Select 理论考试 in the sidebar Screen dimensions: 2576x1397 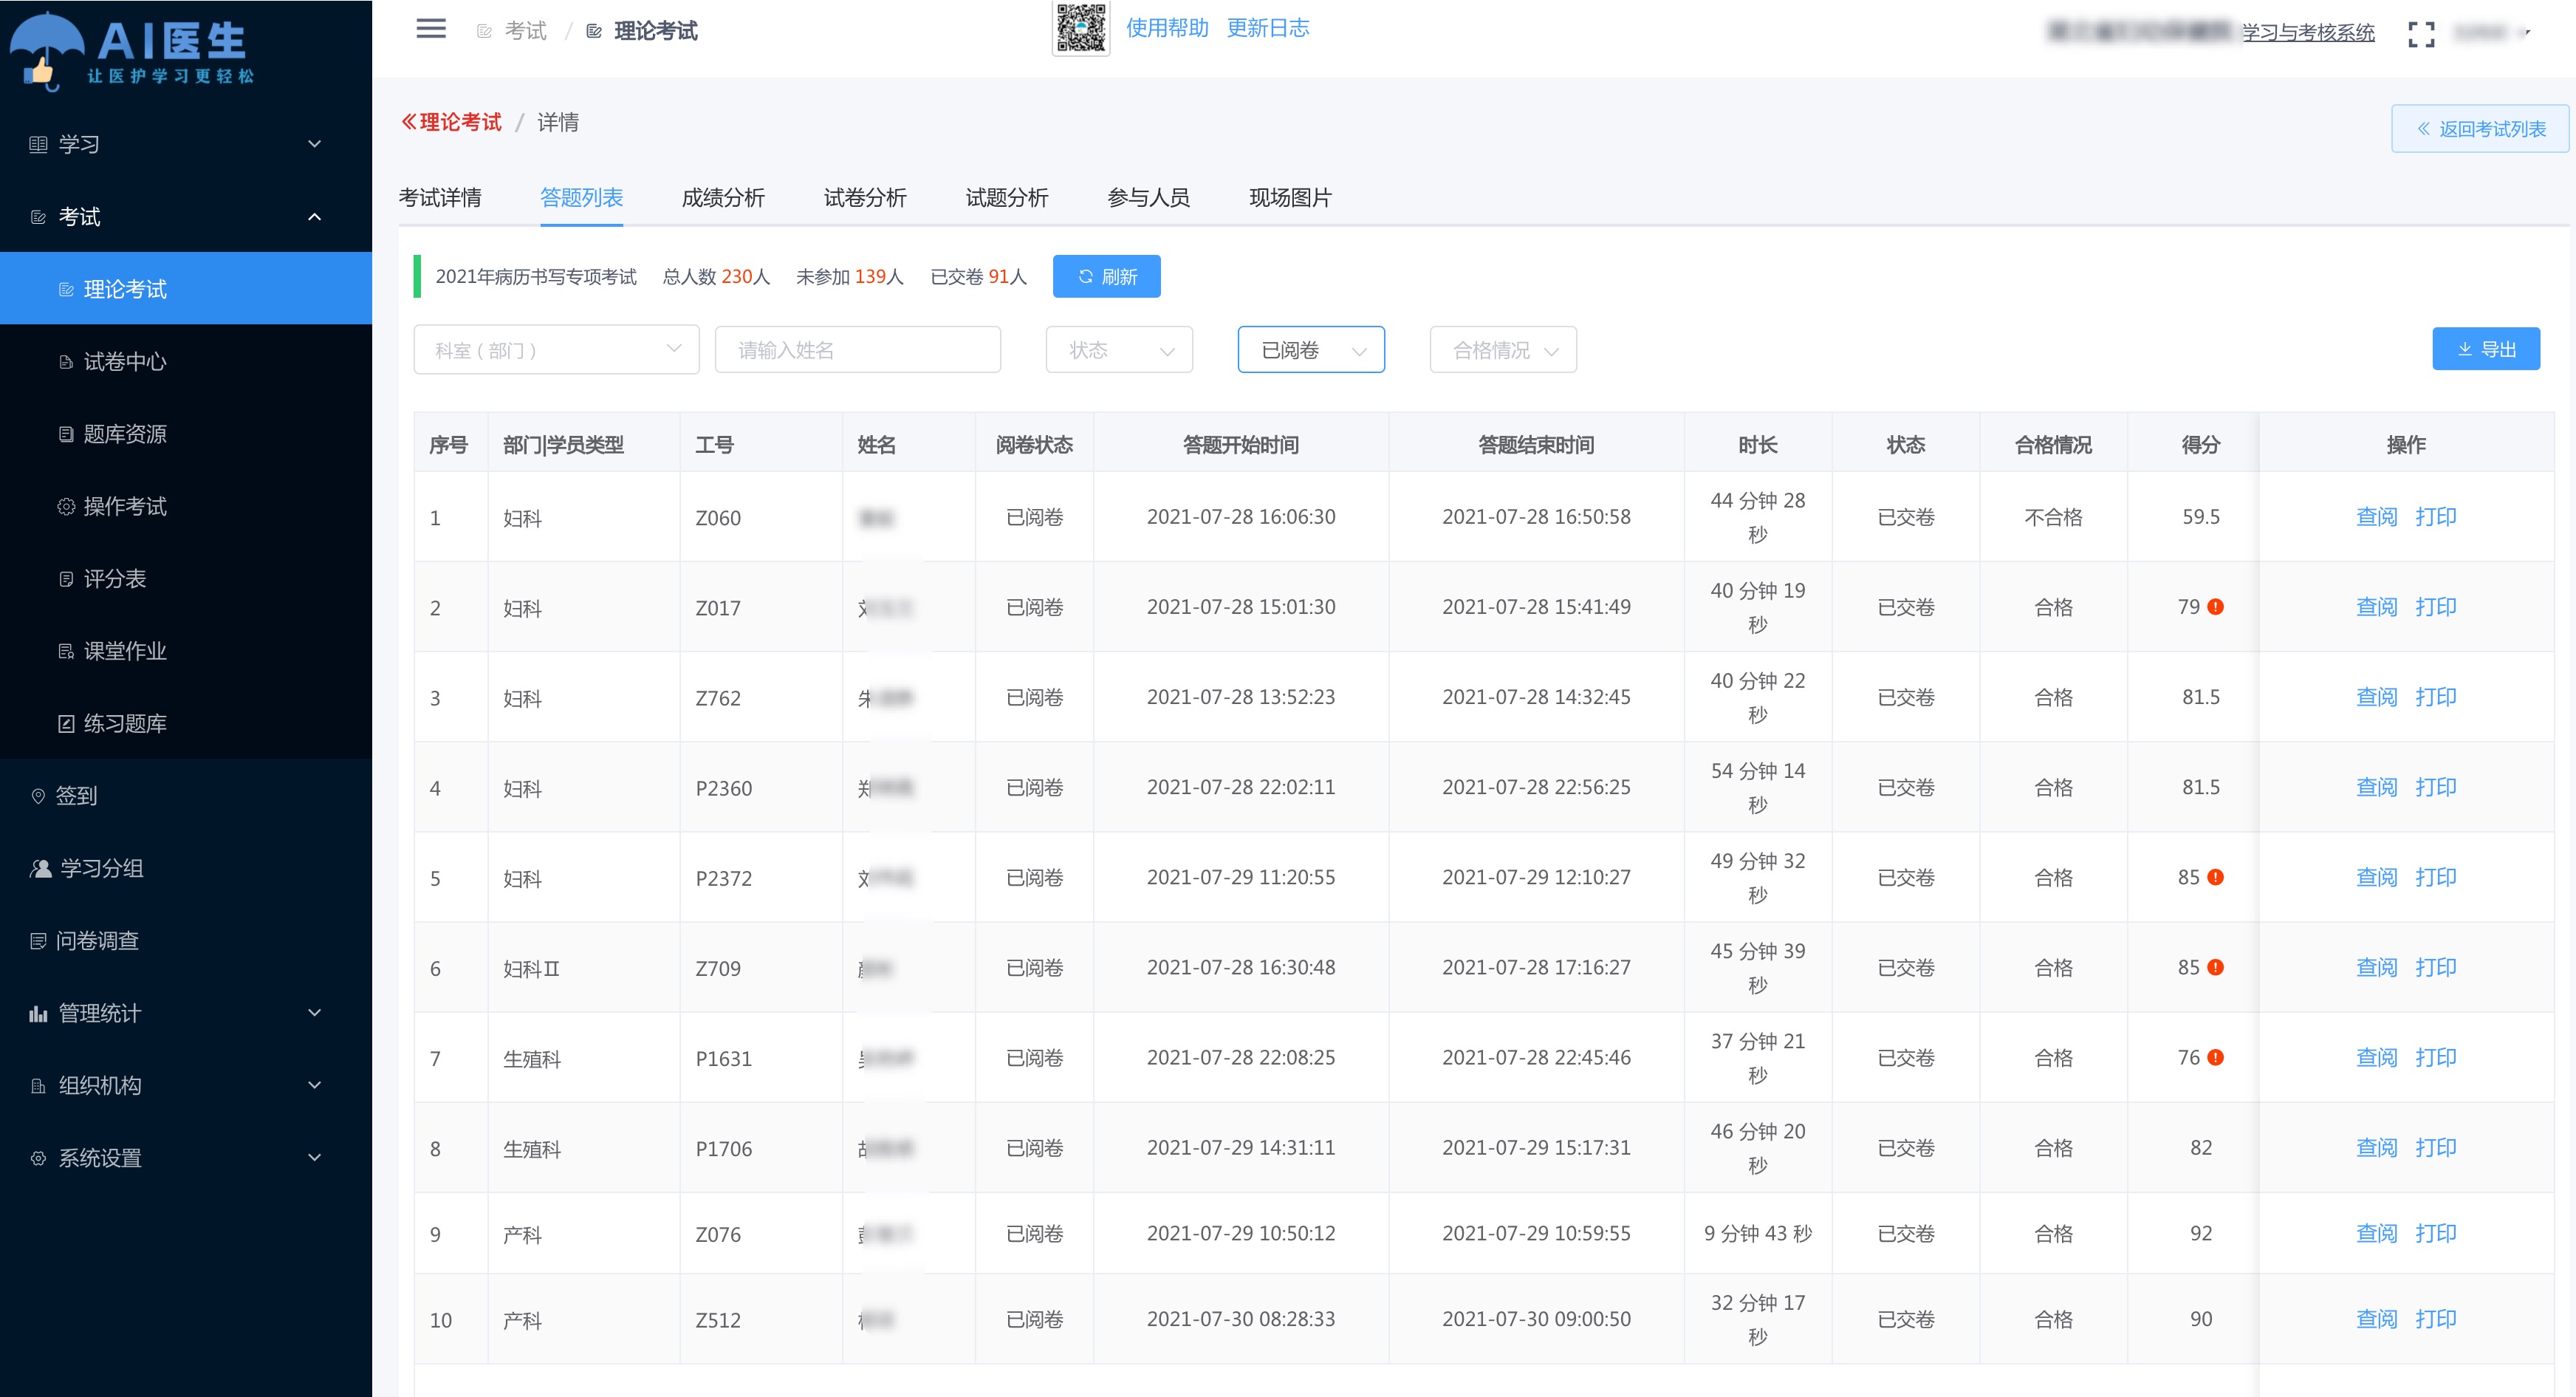click(186, 289)
